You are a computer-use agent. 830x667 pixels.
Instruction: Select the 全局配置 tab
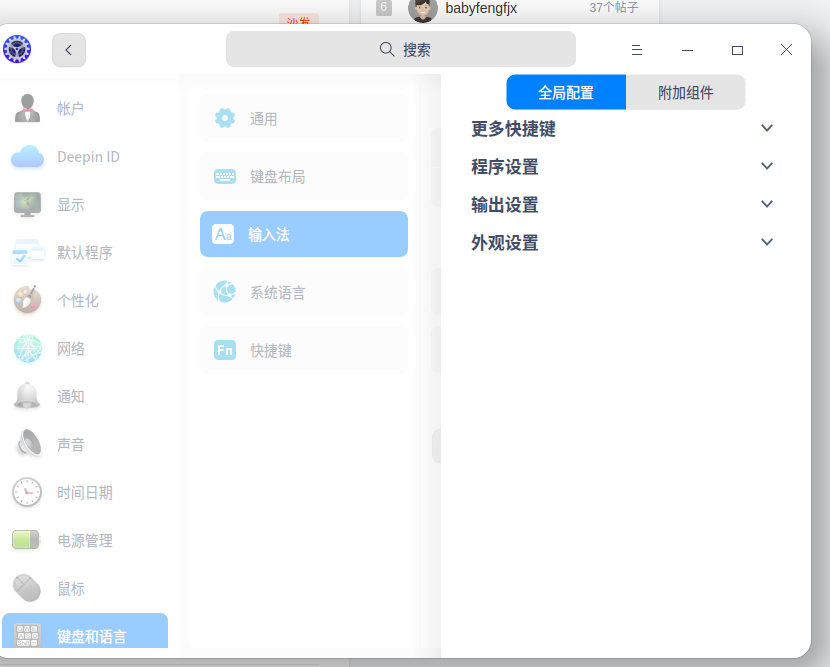[566, 91]
